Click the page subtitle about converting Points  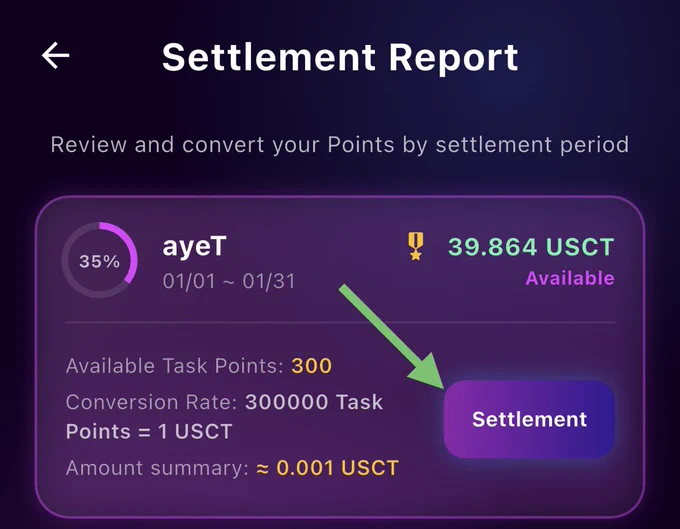[x=340, y=145]
